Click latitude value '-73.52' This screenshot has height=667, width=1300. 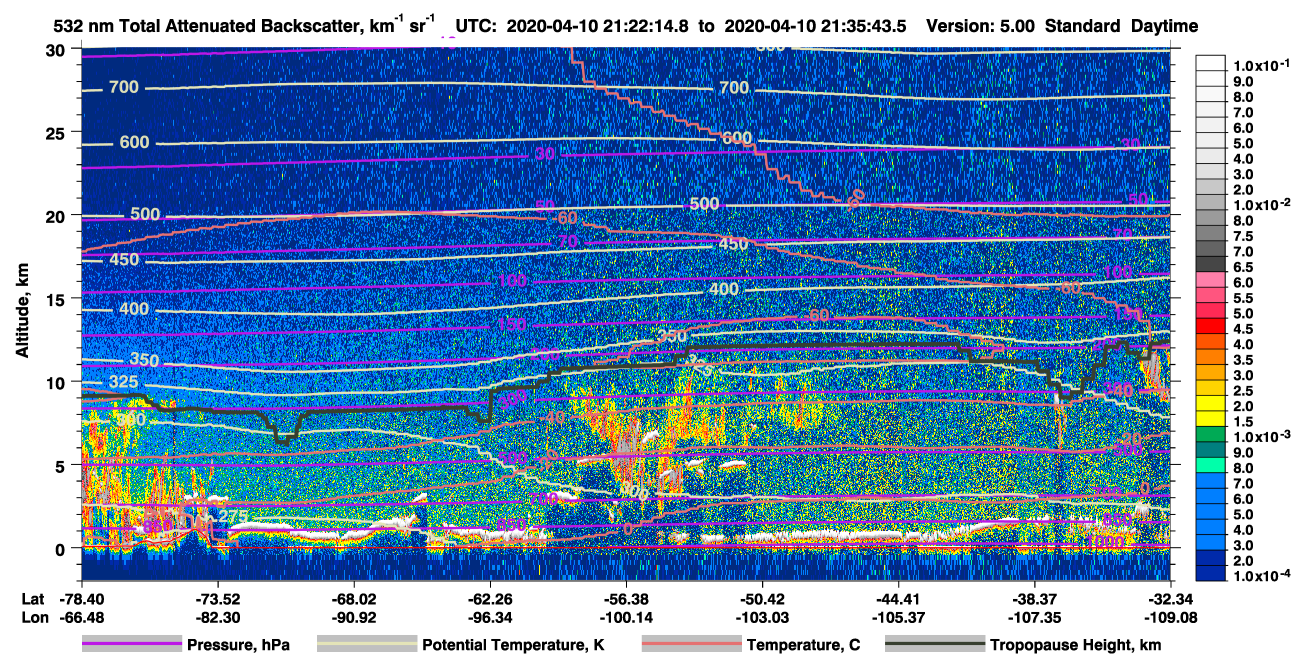point(216,598)
